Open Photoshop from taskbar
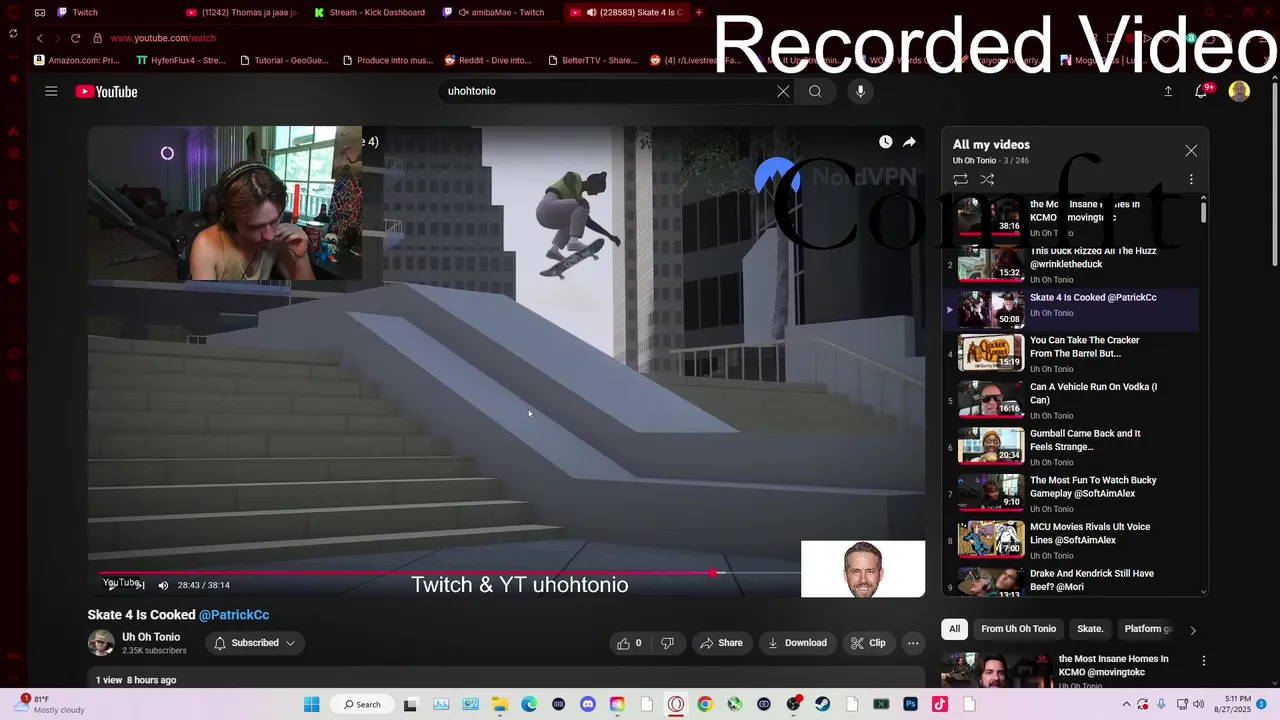This screenshot has height=720, width=1280. (x=911, y=704)
